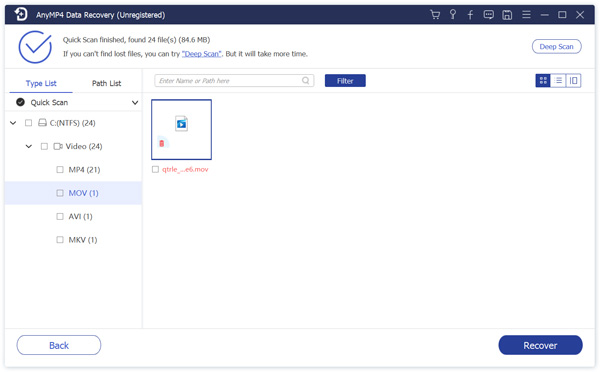Click the AnyMP4 app logo icon

(21, 14)
